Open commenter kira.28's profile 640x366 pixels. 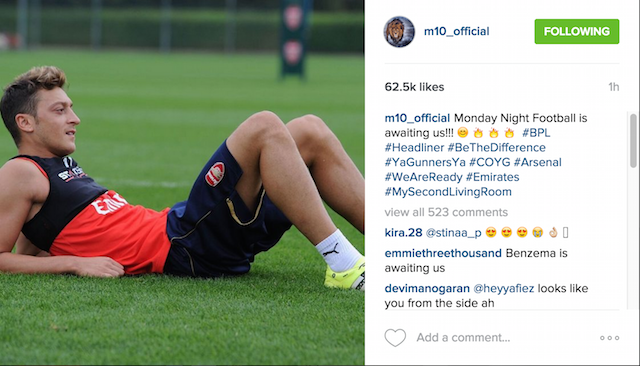pos(403,233)
